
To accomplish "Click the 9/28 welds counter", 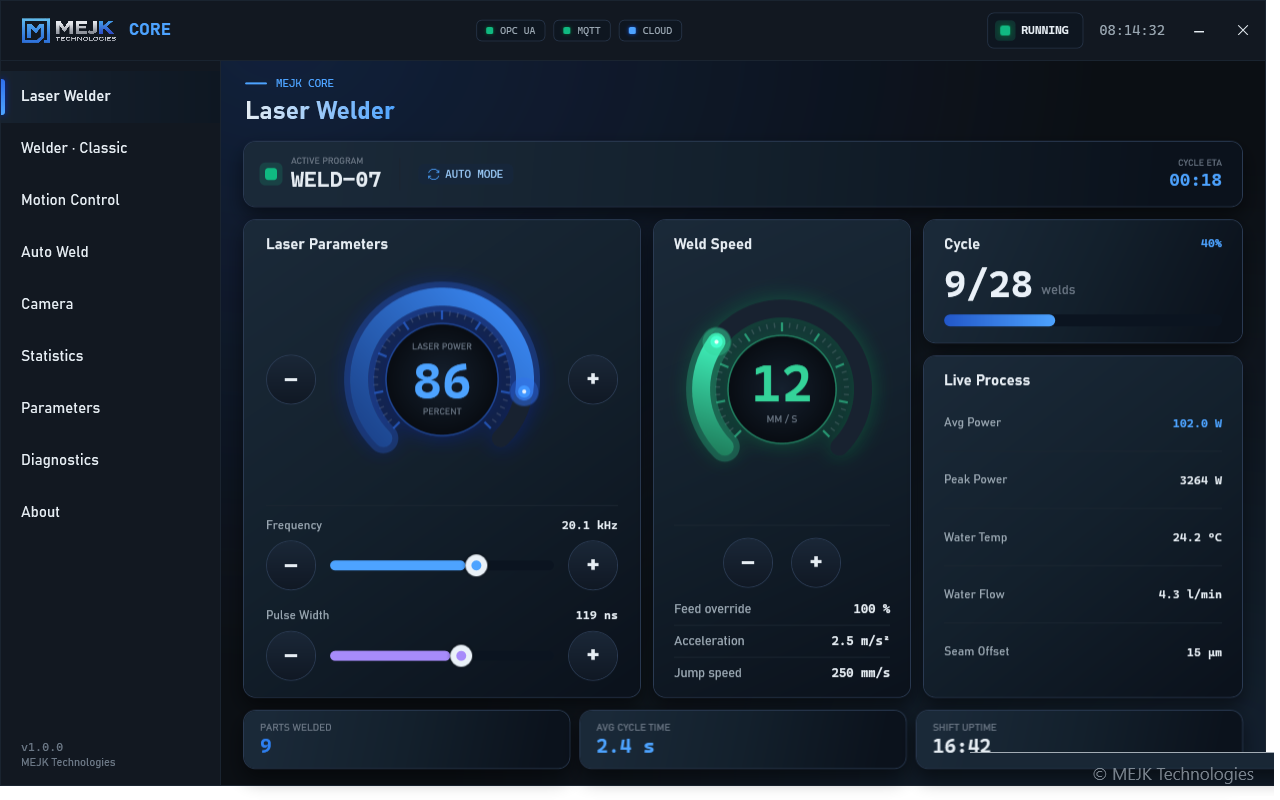I will pos(988,285).
